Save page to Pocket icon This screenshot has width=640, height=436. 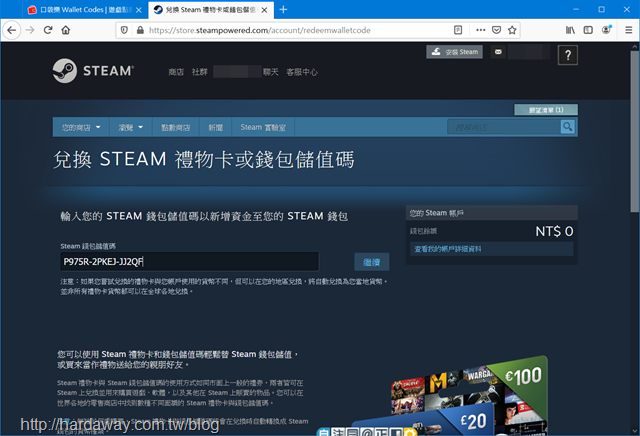tap(496, 30)
